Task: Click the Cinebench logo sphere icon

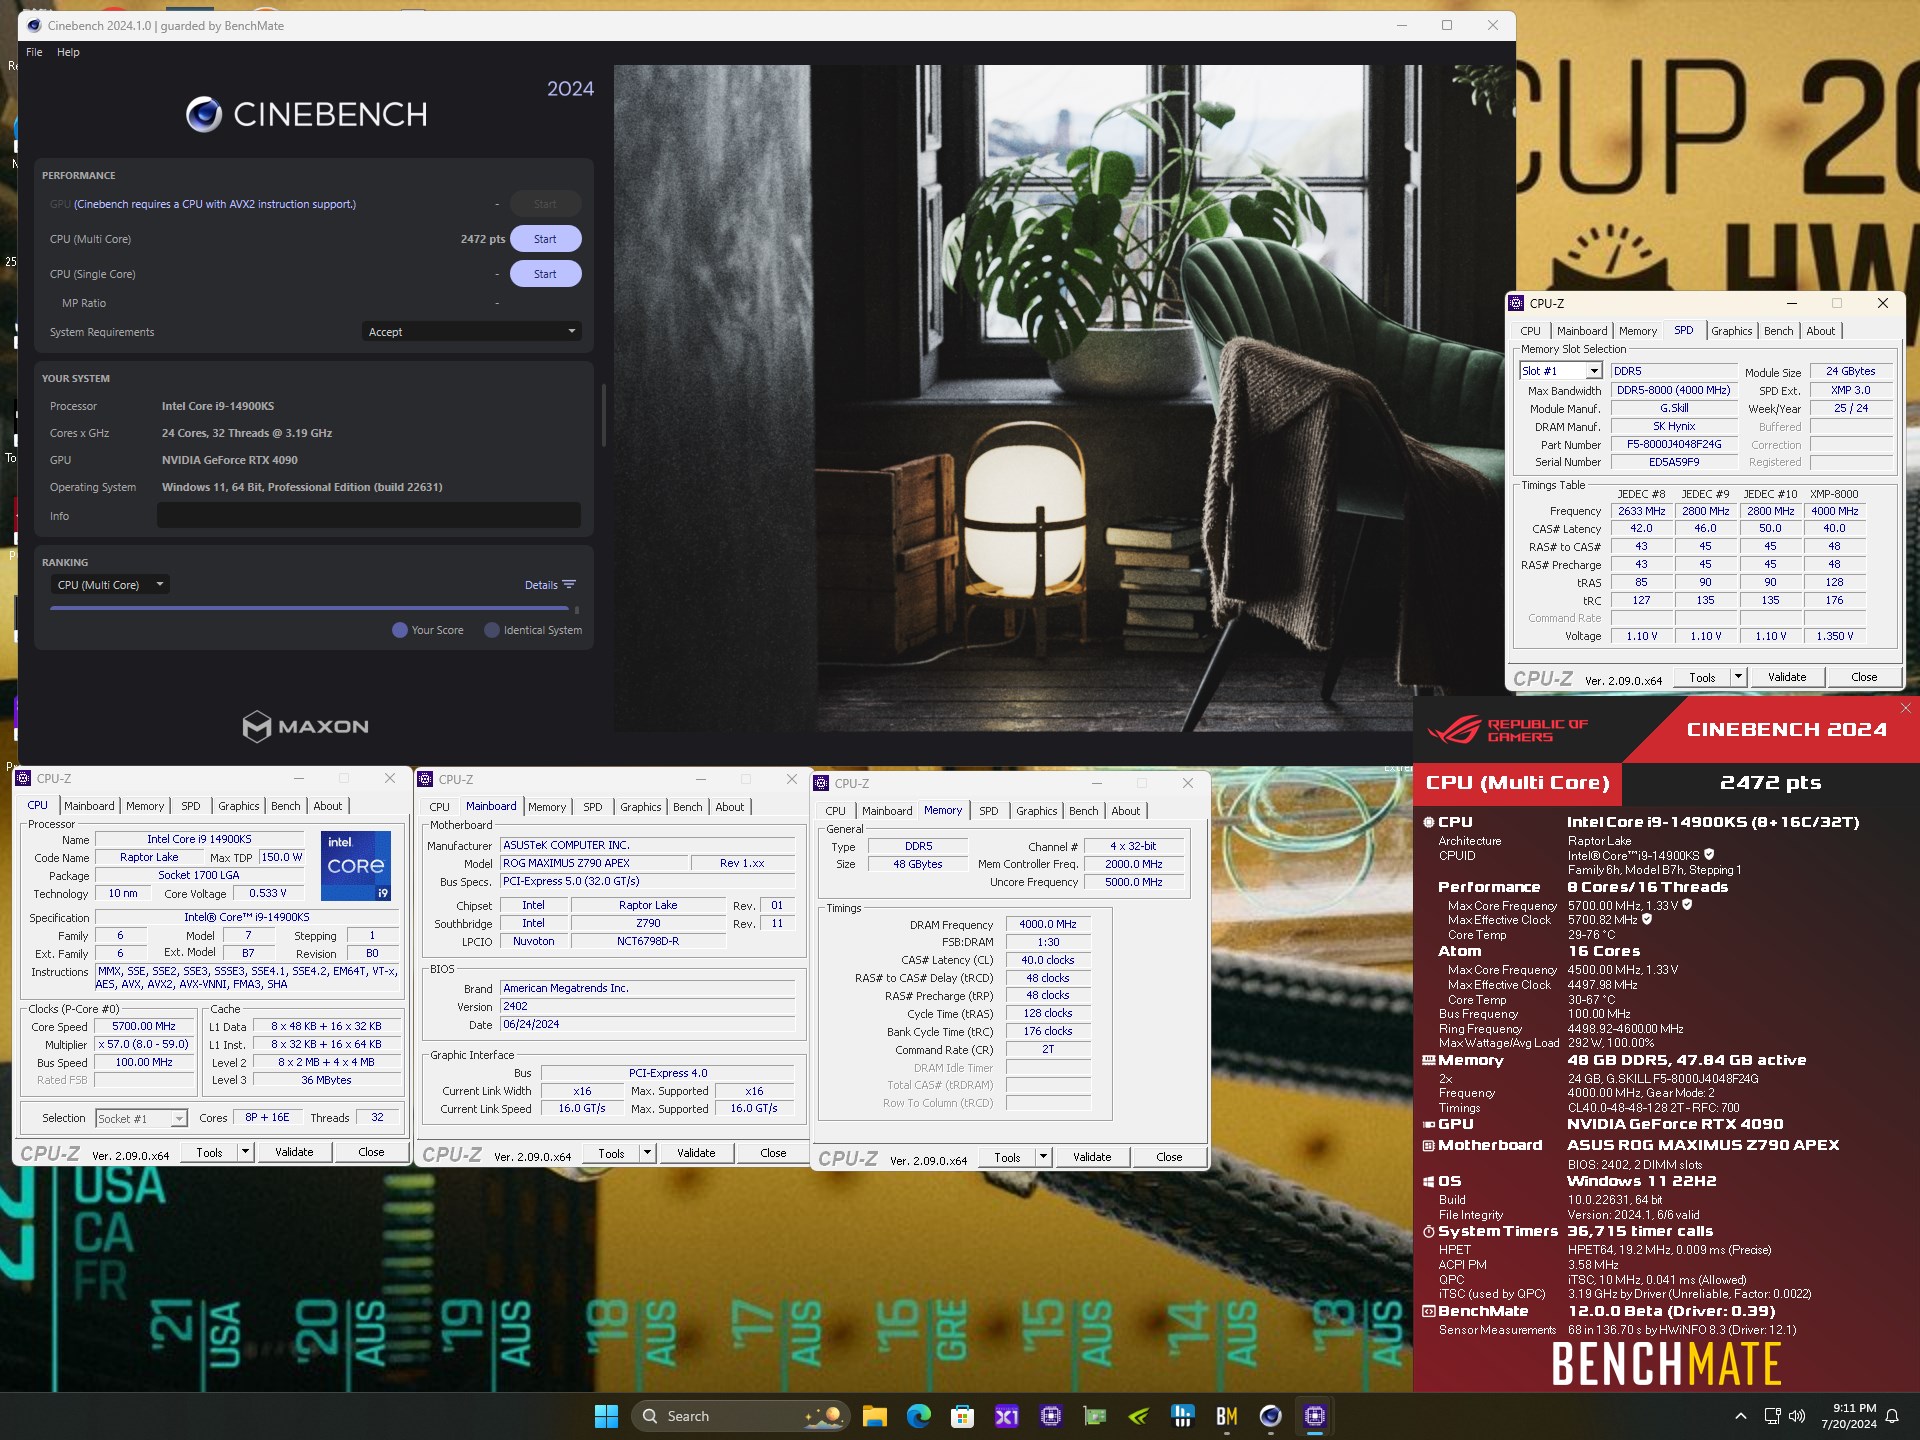Action: click(x=204, y=115)
